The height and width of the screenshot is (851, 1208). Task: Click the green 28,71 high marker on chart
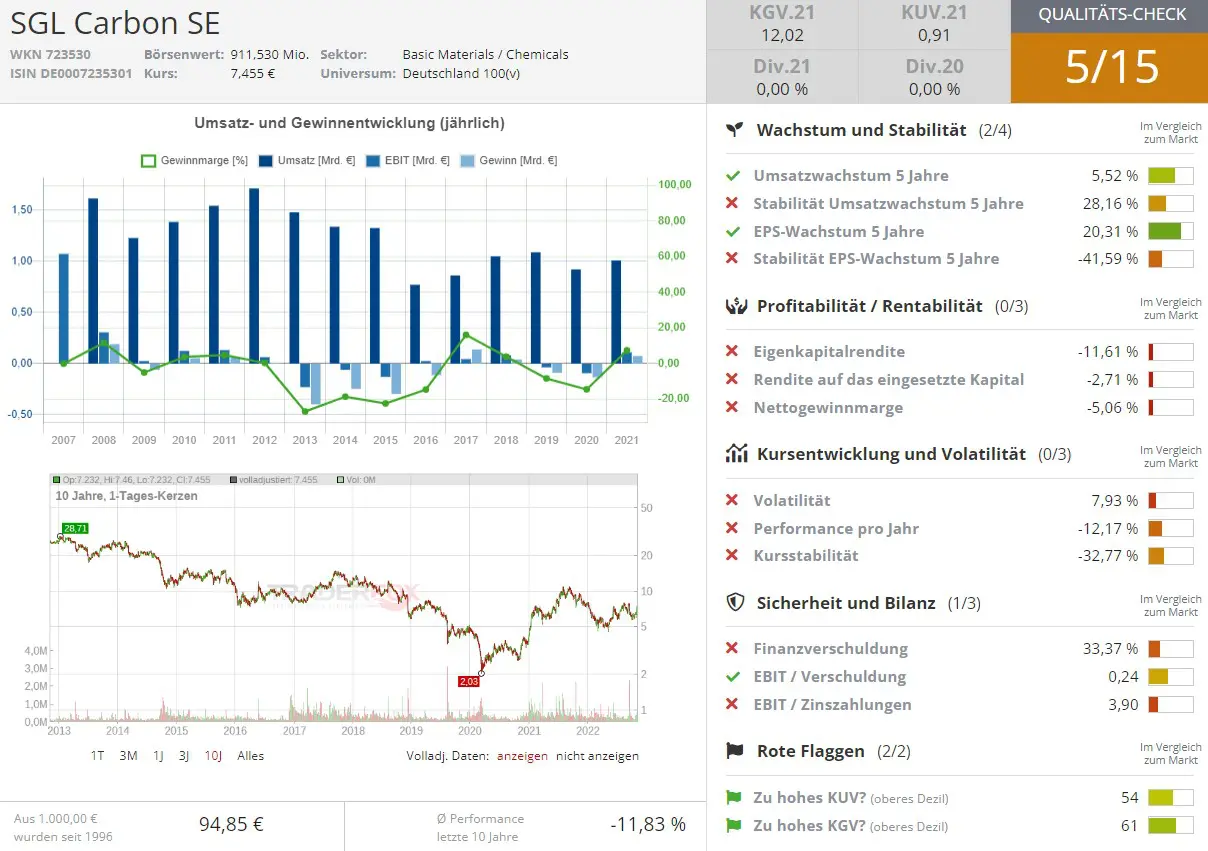75,527
